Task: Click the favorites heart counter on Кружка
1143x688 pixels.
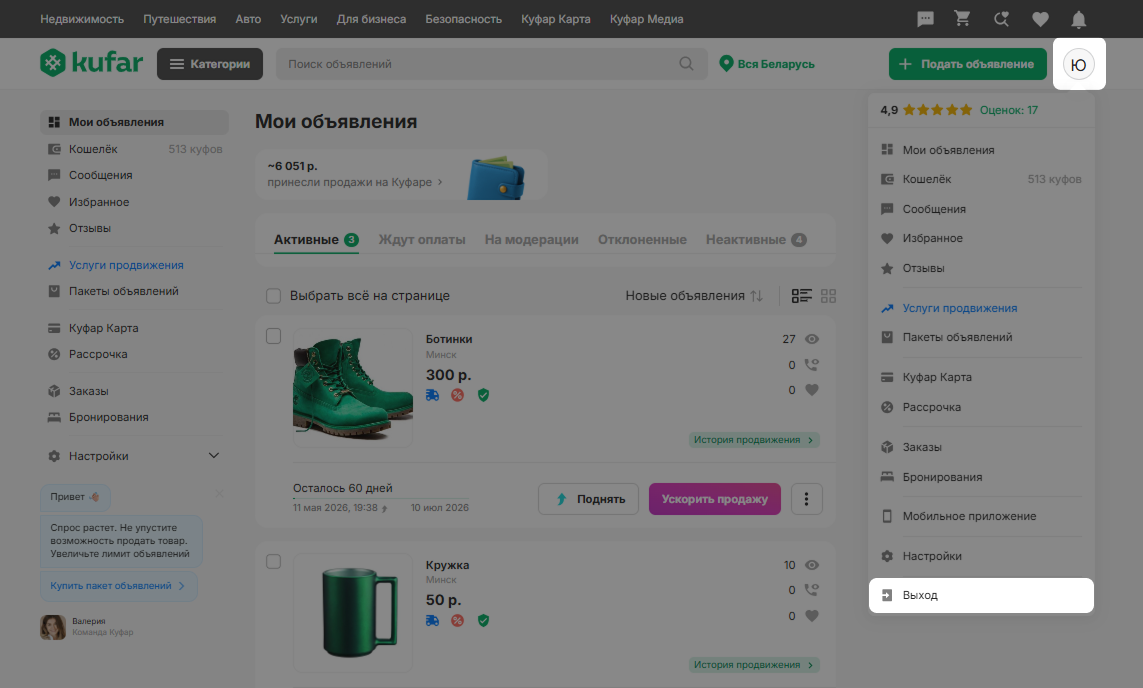Action: (x=811, y=616)
